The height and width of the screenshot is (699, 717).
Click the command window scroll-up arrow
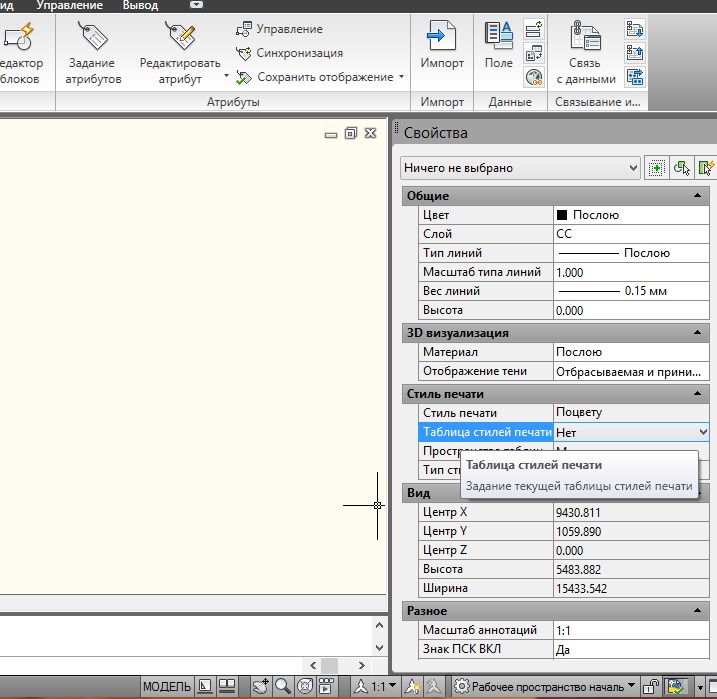[379, 625]
